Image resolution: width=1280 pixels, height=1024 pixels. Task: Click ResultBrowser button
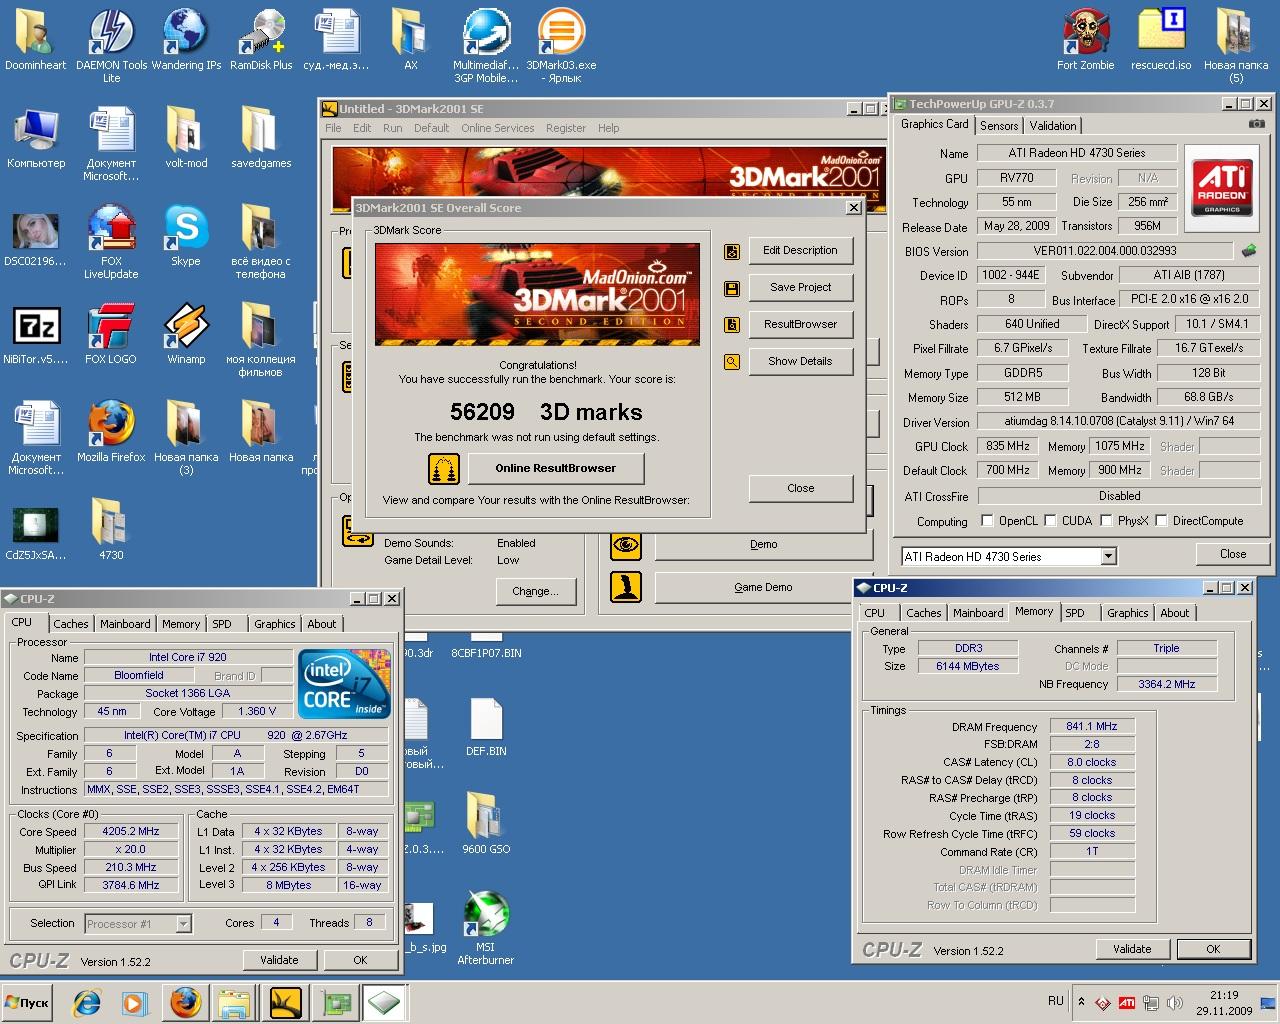click(800, 324)
